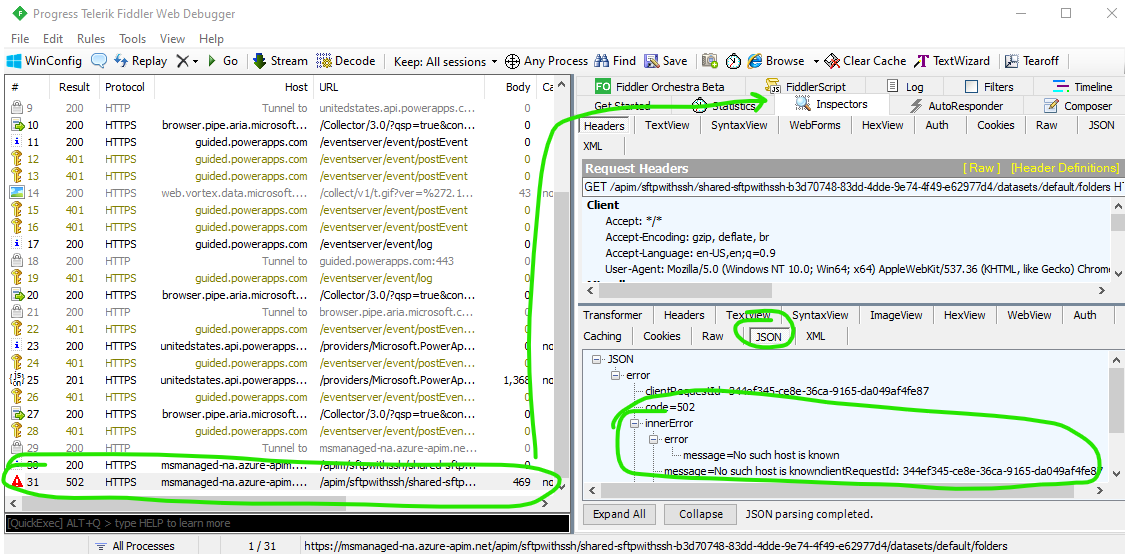Image resolution: width=1125 pixels, height=554 pixels.
Task: Click the Expand All button
Action: tap(619, 514)
